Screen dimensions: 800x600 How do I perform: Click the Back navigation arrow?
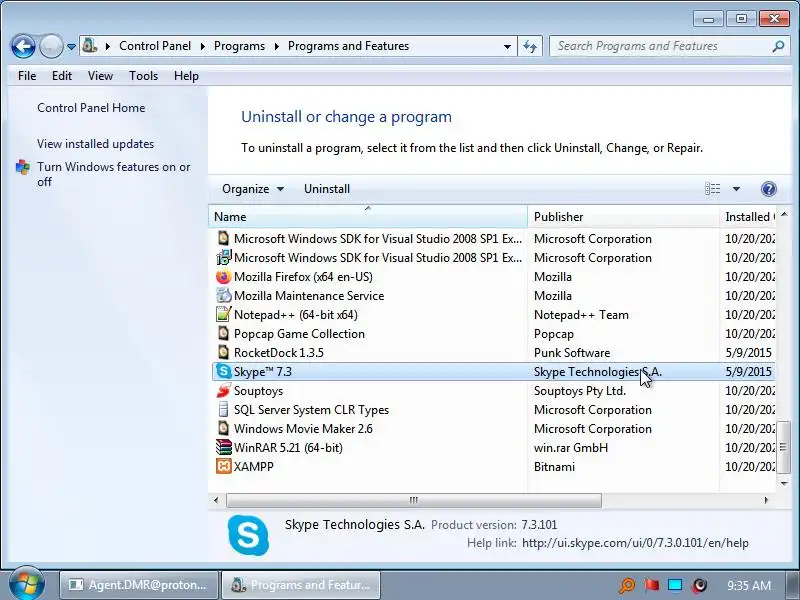23,46
